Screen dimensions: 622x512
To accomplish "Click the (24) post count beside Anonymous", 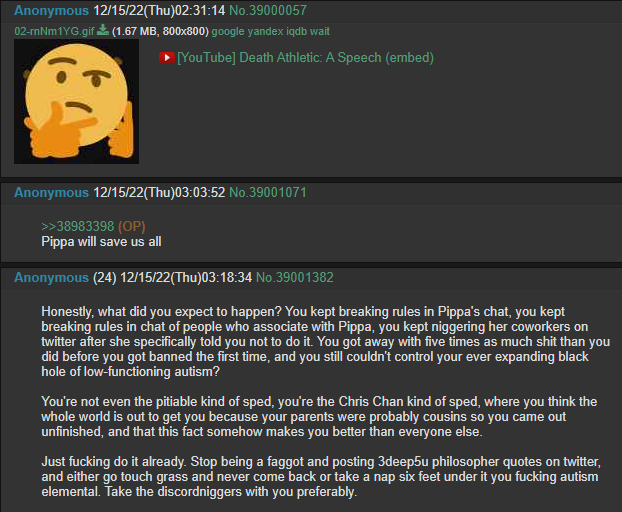I will pos(105,277).
